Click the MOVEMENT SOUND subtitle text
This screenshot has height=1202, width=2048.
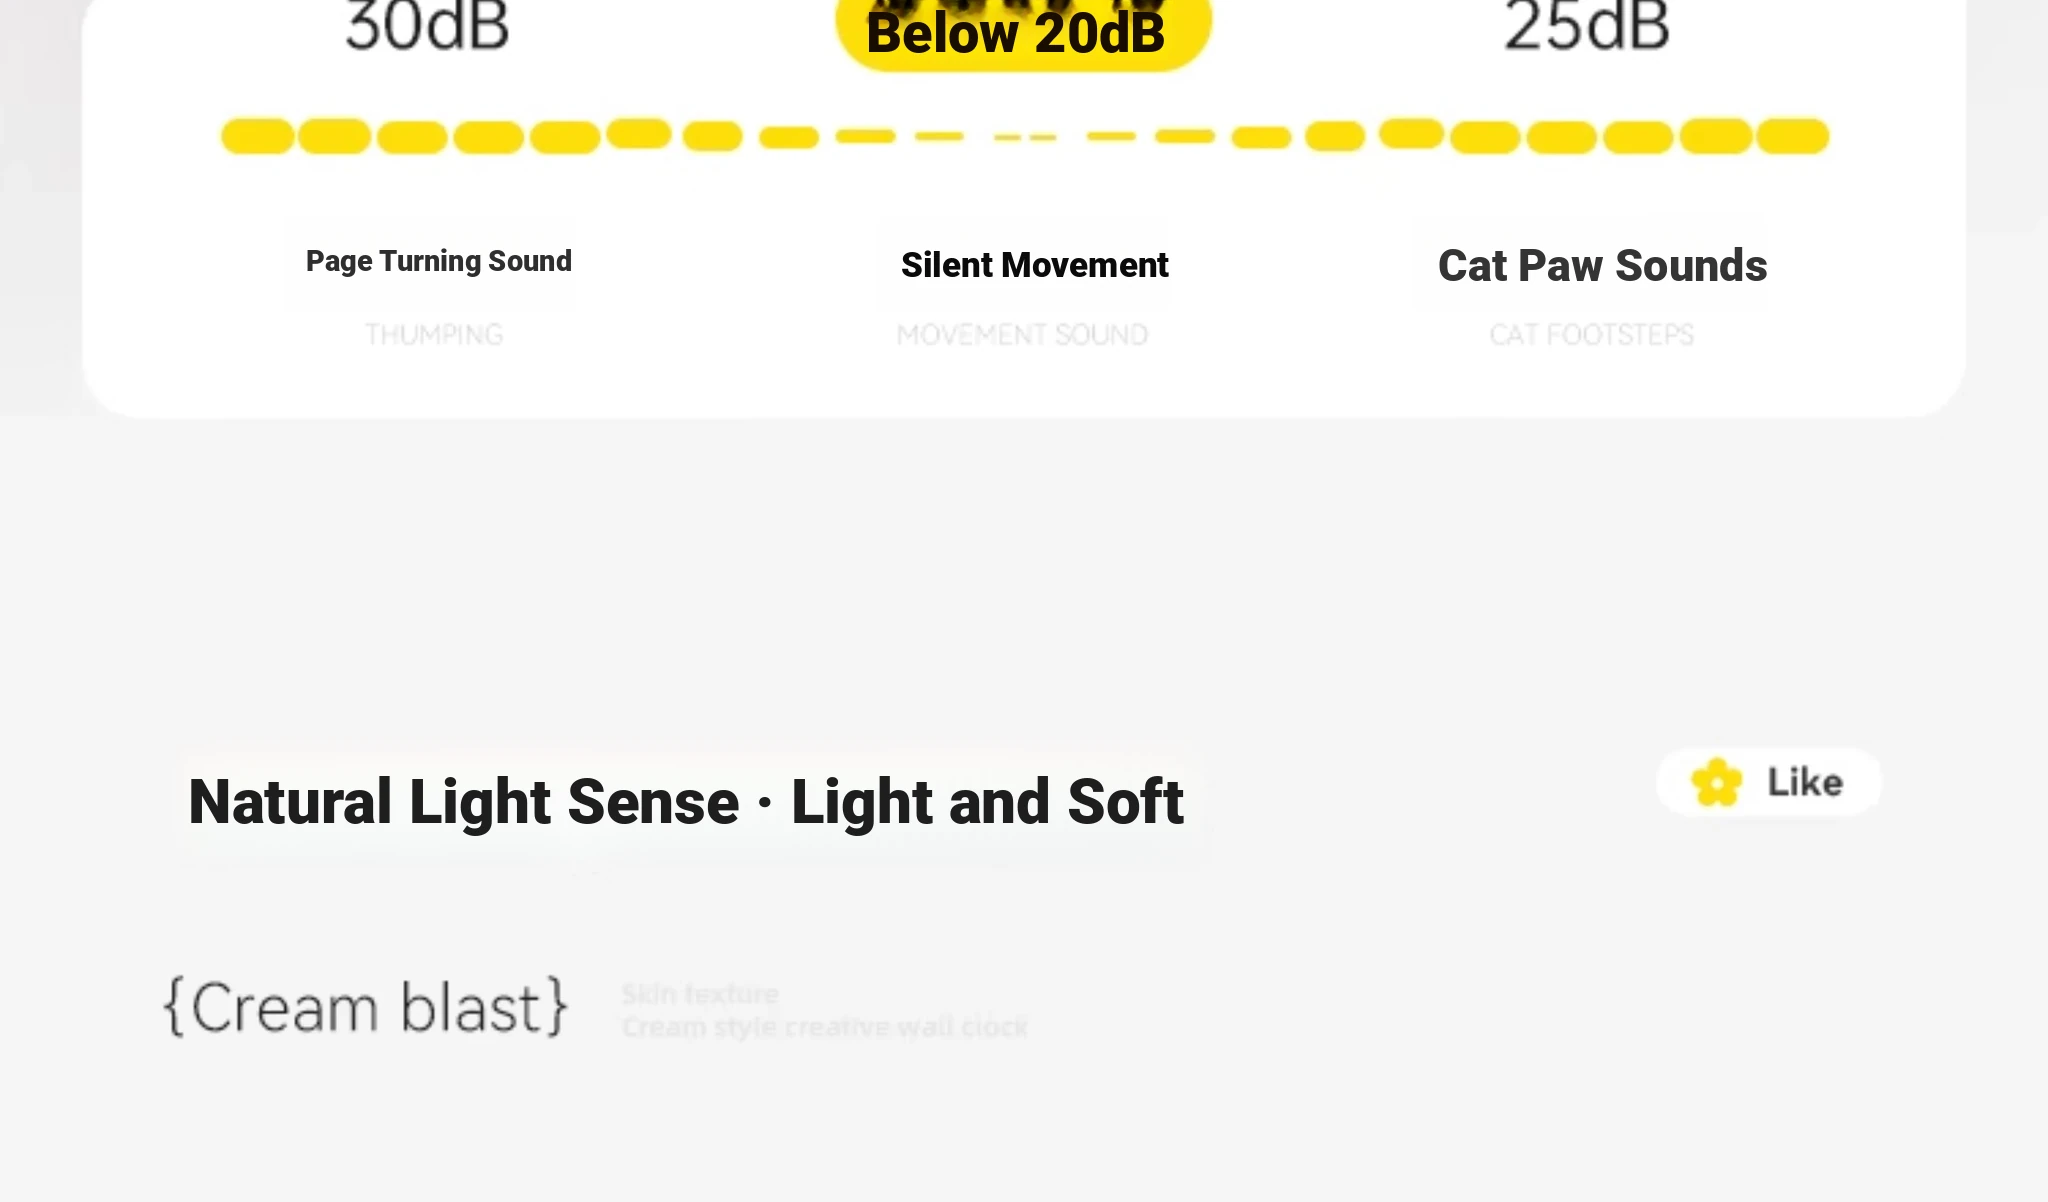click(x=1022, y=334)
